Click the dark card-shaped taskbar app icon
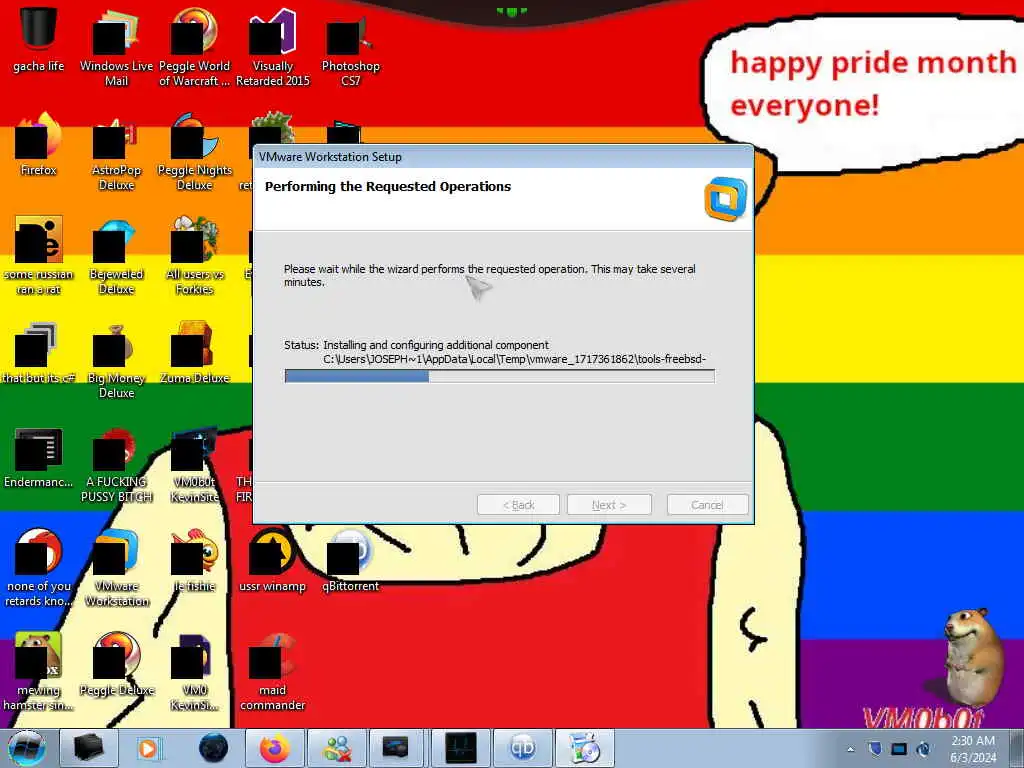Viewport: 1024px width, 768px height. click(396, 748)
